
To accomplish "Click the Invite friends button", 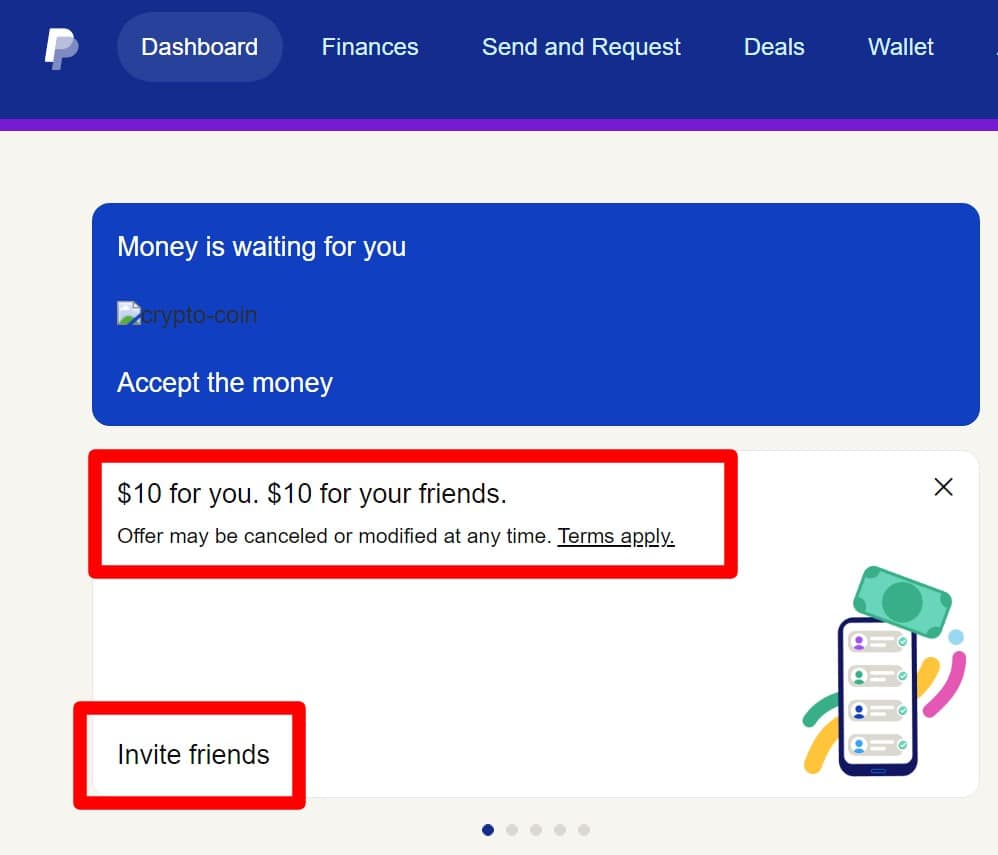I will [193, 754].
